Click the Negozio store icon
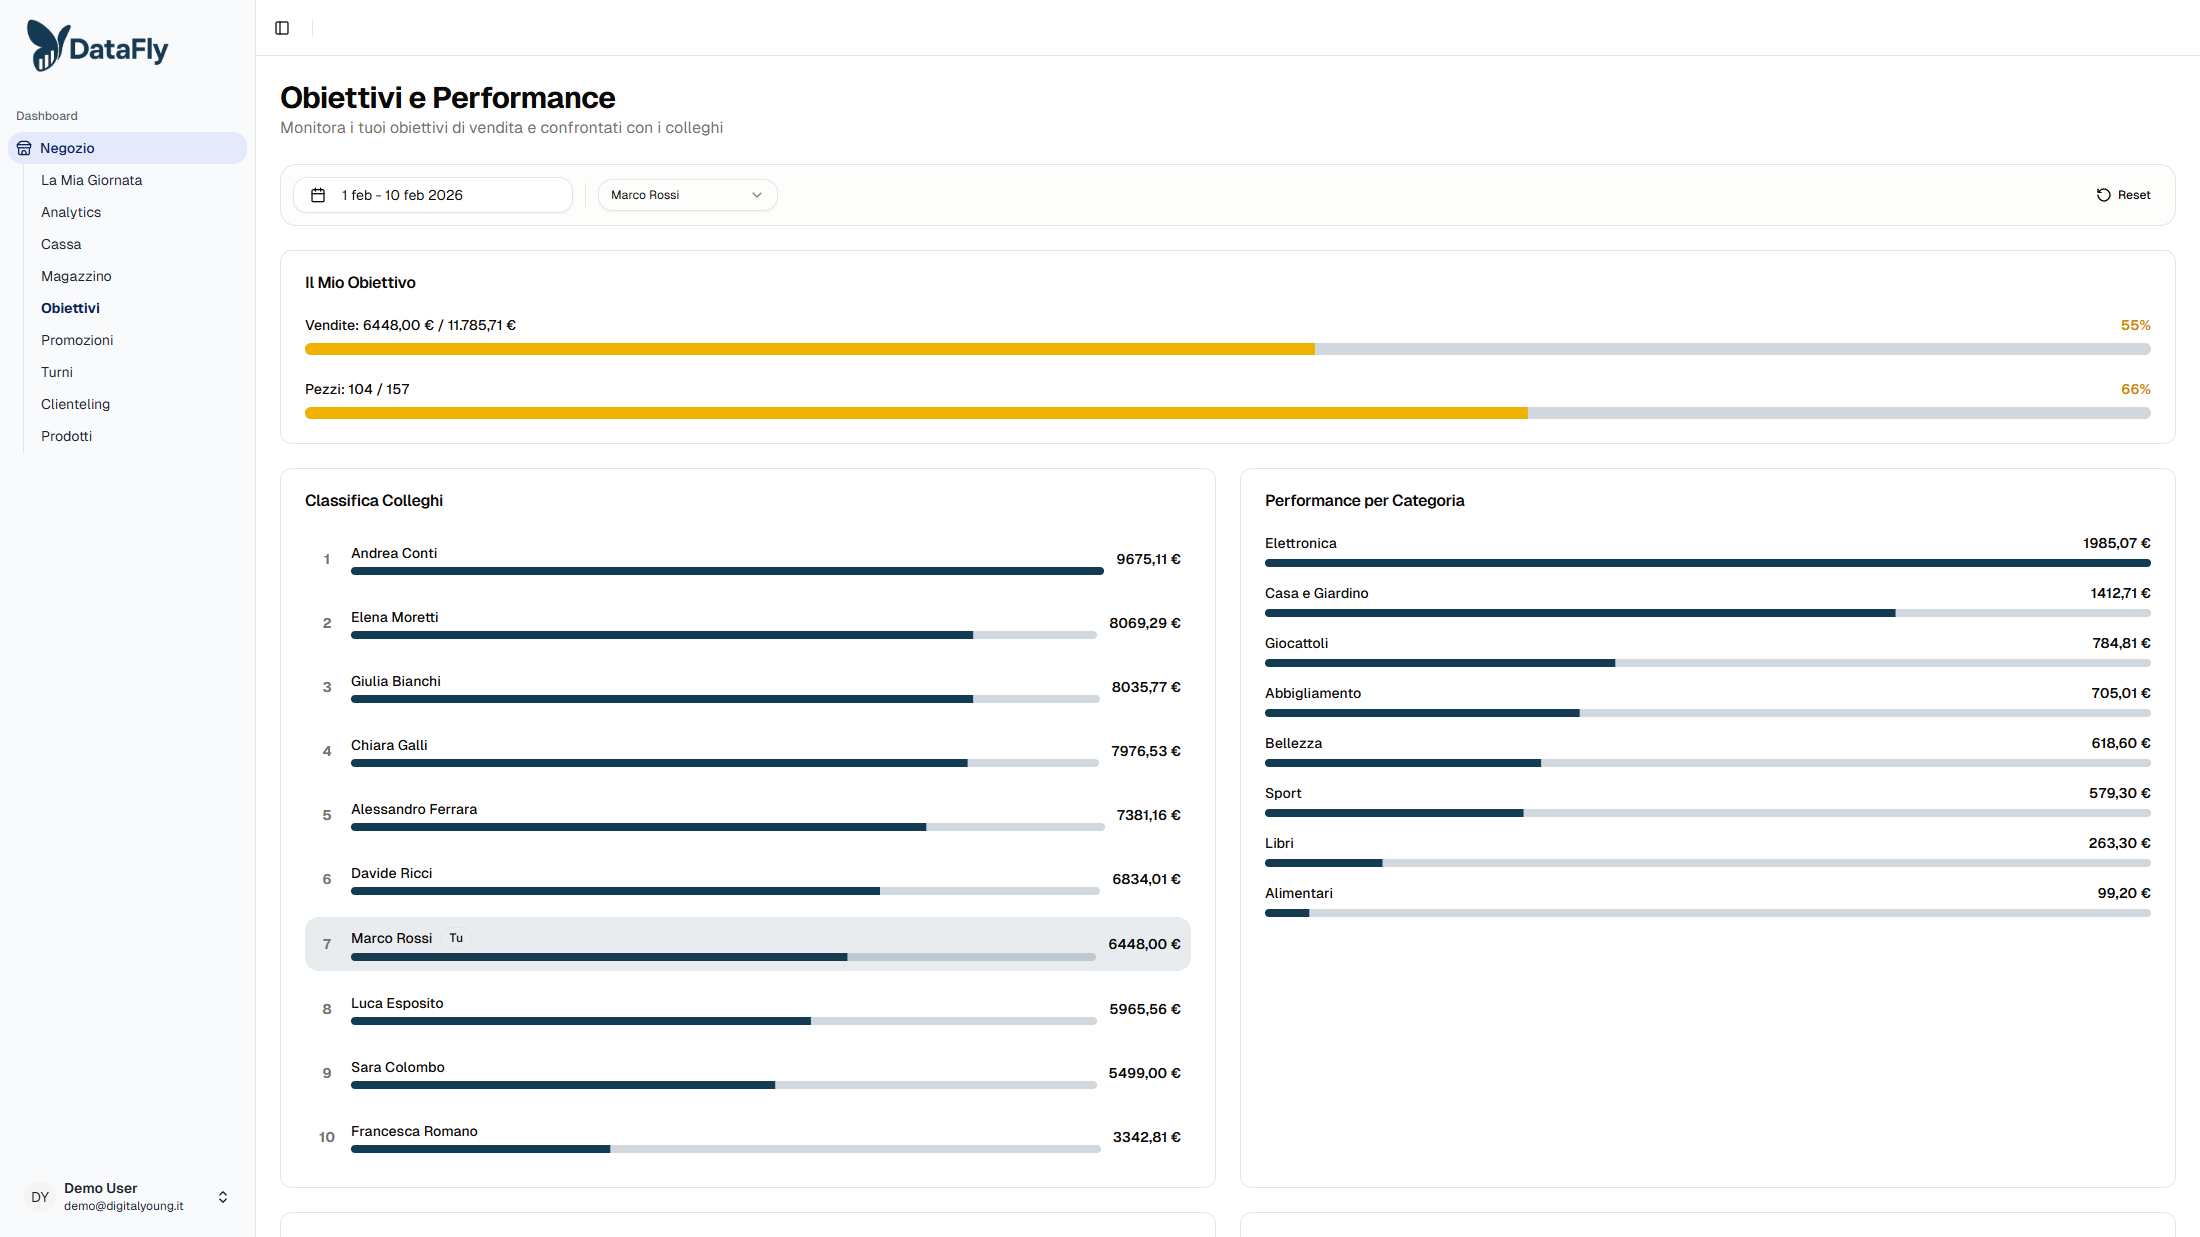2200x1237 pixels. [x=24, y=148]
